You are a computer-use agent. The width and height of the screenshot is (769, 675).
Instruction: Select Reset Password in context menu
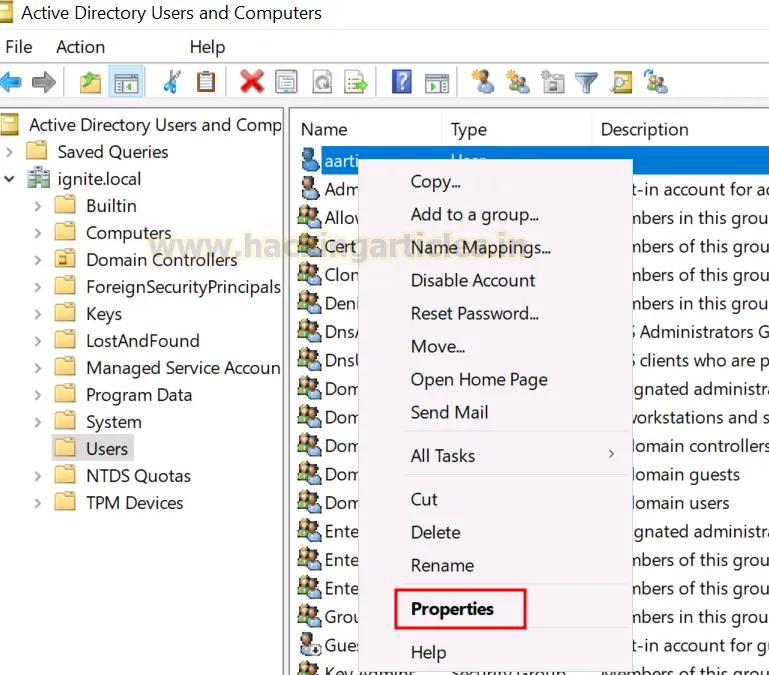pyautogui.click(x=474, y=313)
